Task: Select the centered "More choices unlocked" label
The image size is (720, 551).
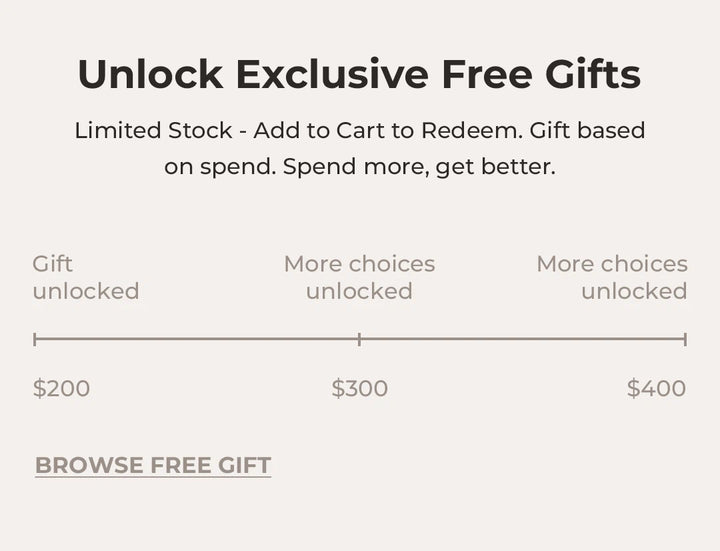Action: tap(359, 278)
